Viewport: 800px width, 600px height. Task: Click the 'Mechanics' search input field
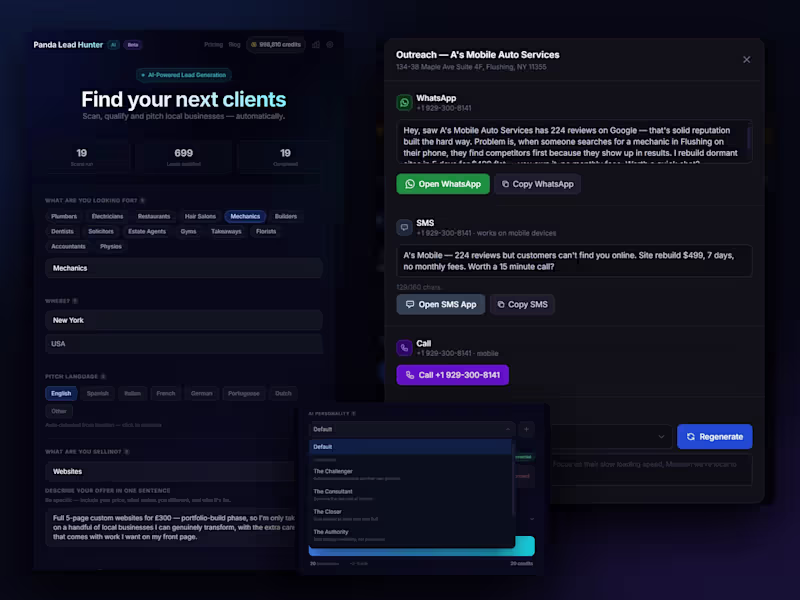coord(184,268)
